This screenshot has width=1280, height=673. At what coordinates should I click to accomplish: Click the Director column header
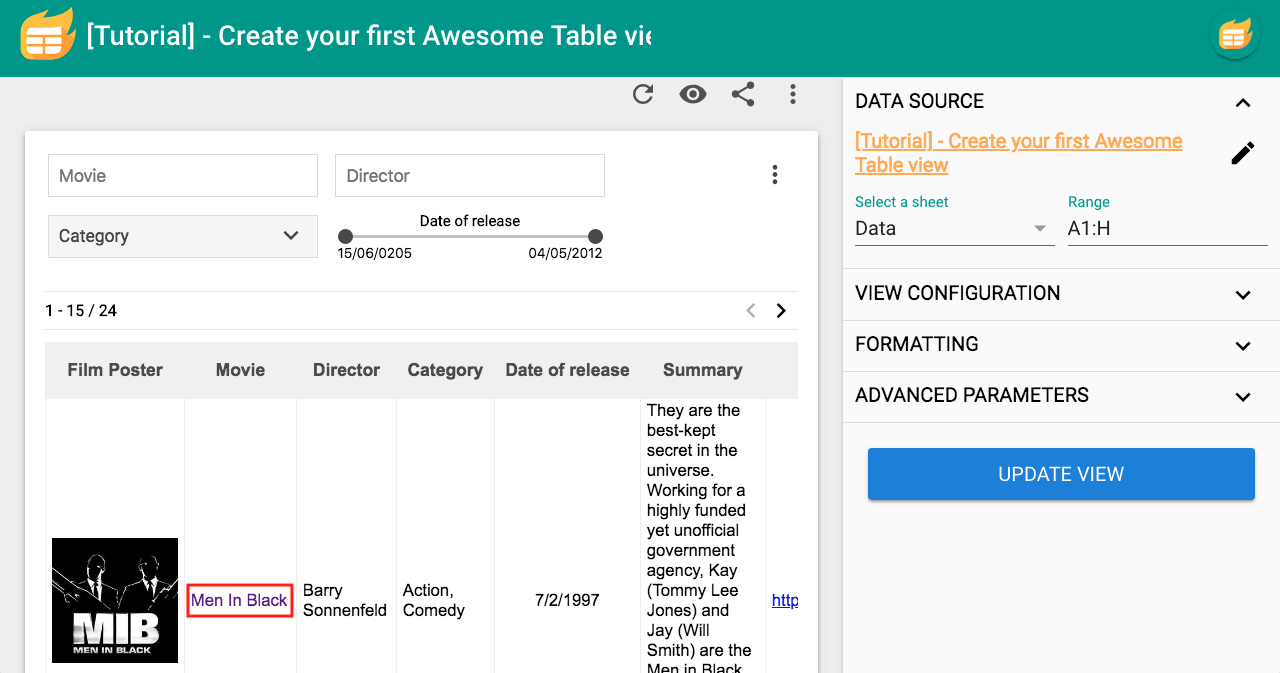tap(346, 370)
